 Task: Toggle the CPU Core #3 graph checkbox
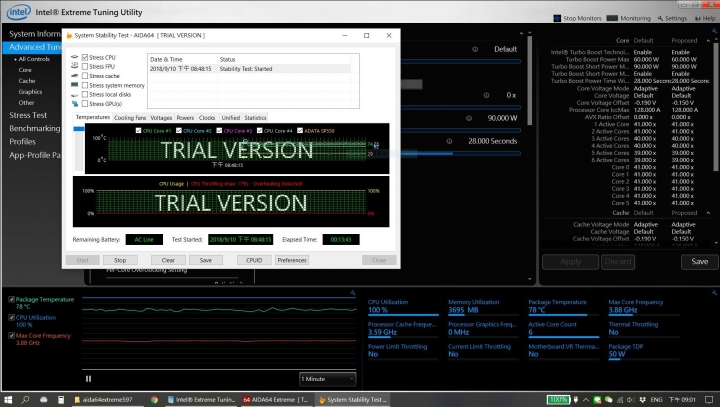tap(219, 130)
